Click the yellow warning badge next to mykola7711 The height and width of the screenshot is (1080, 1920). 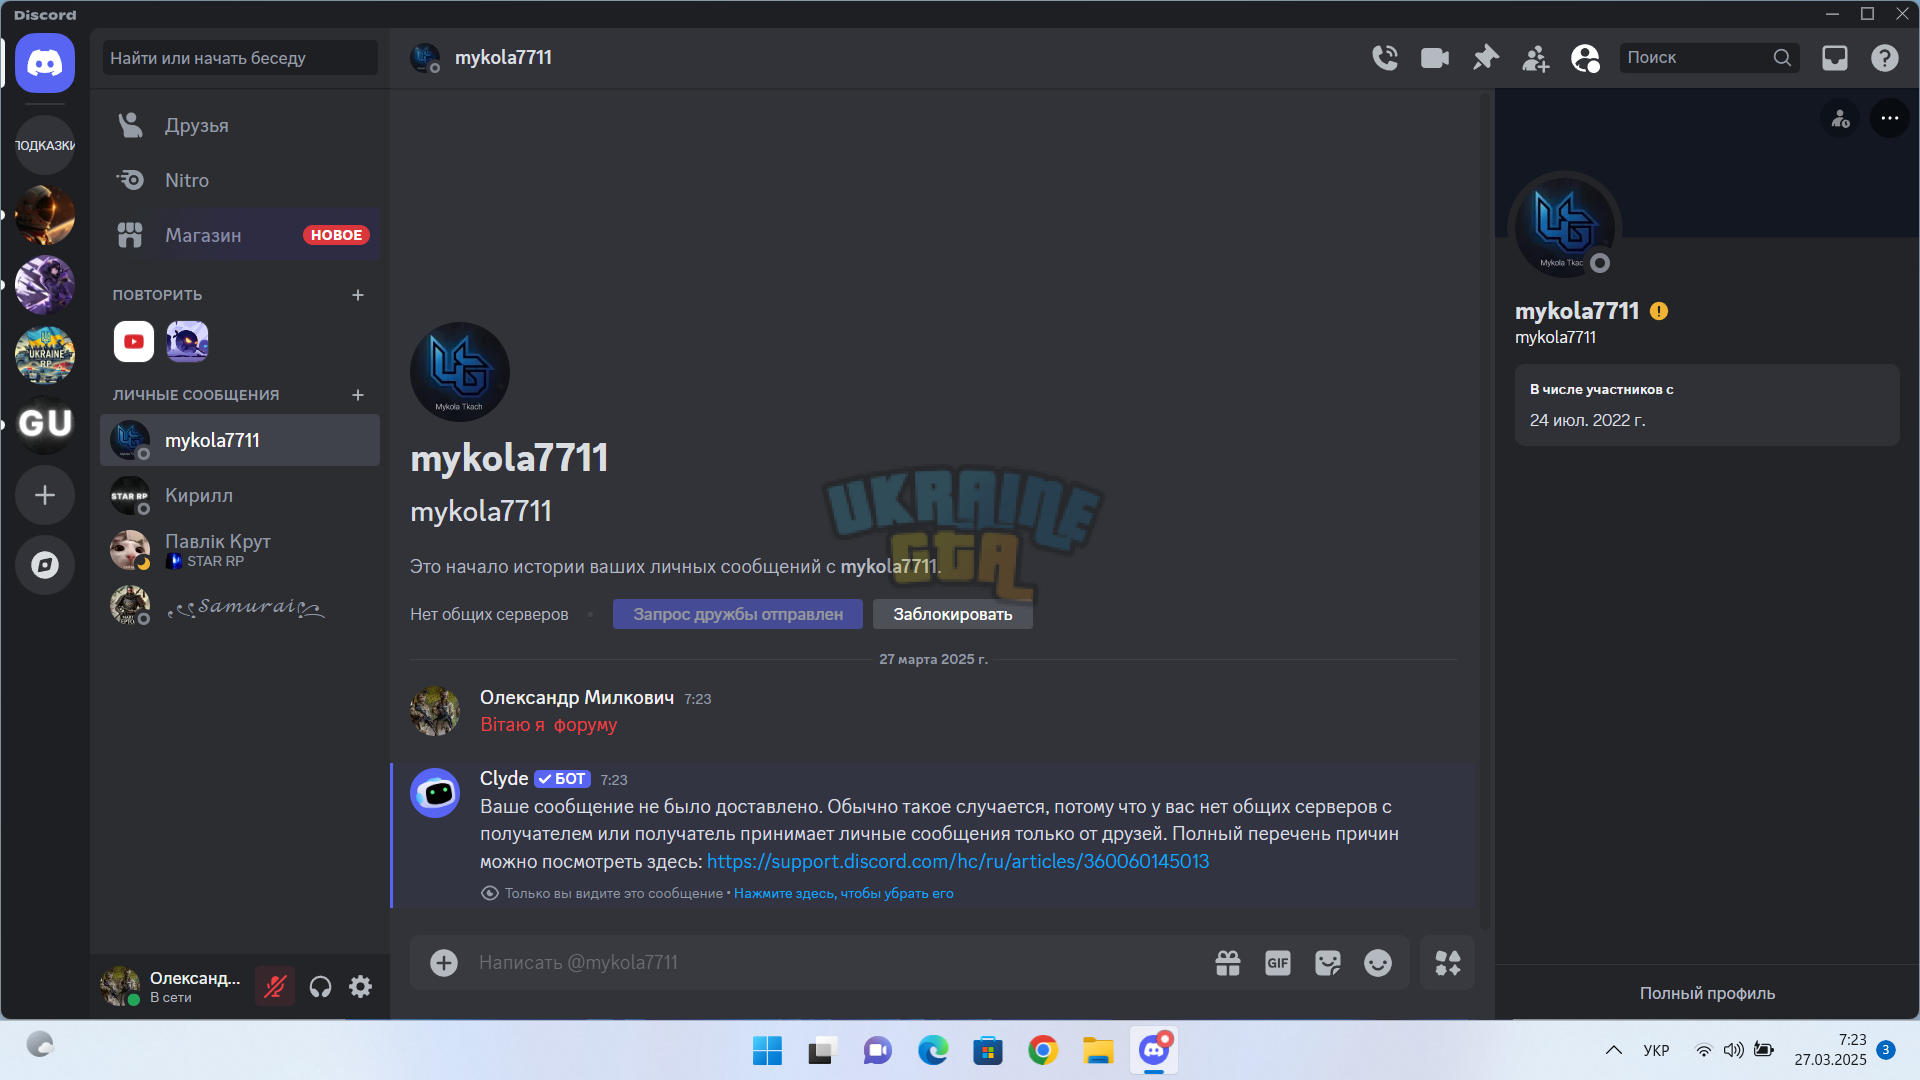point(1659,311)
